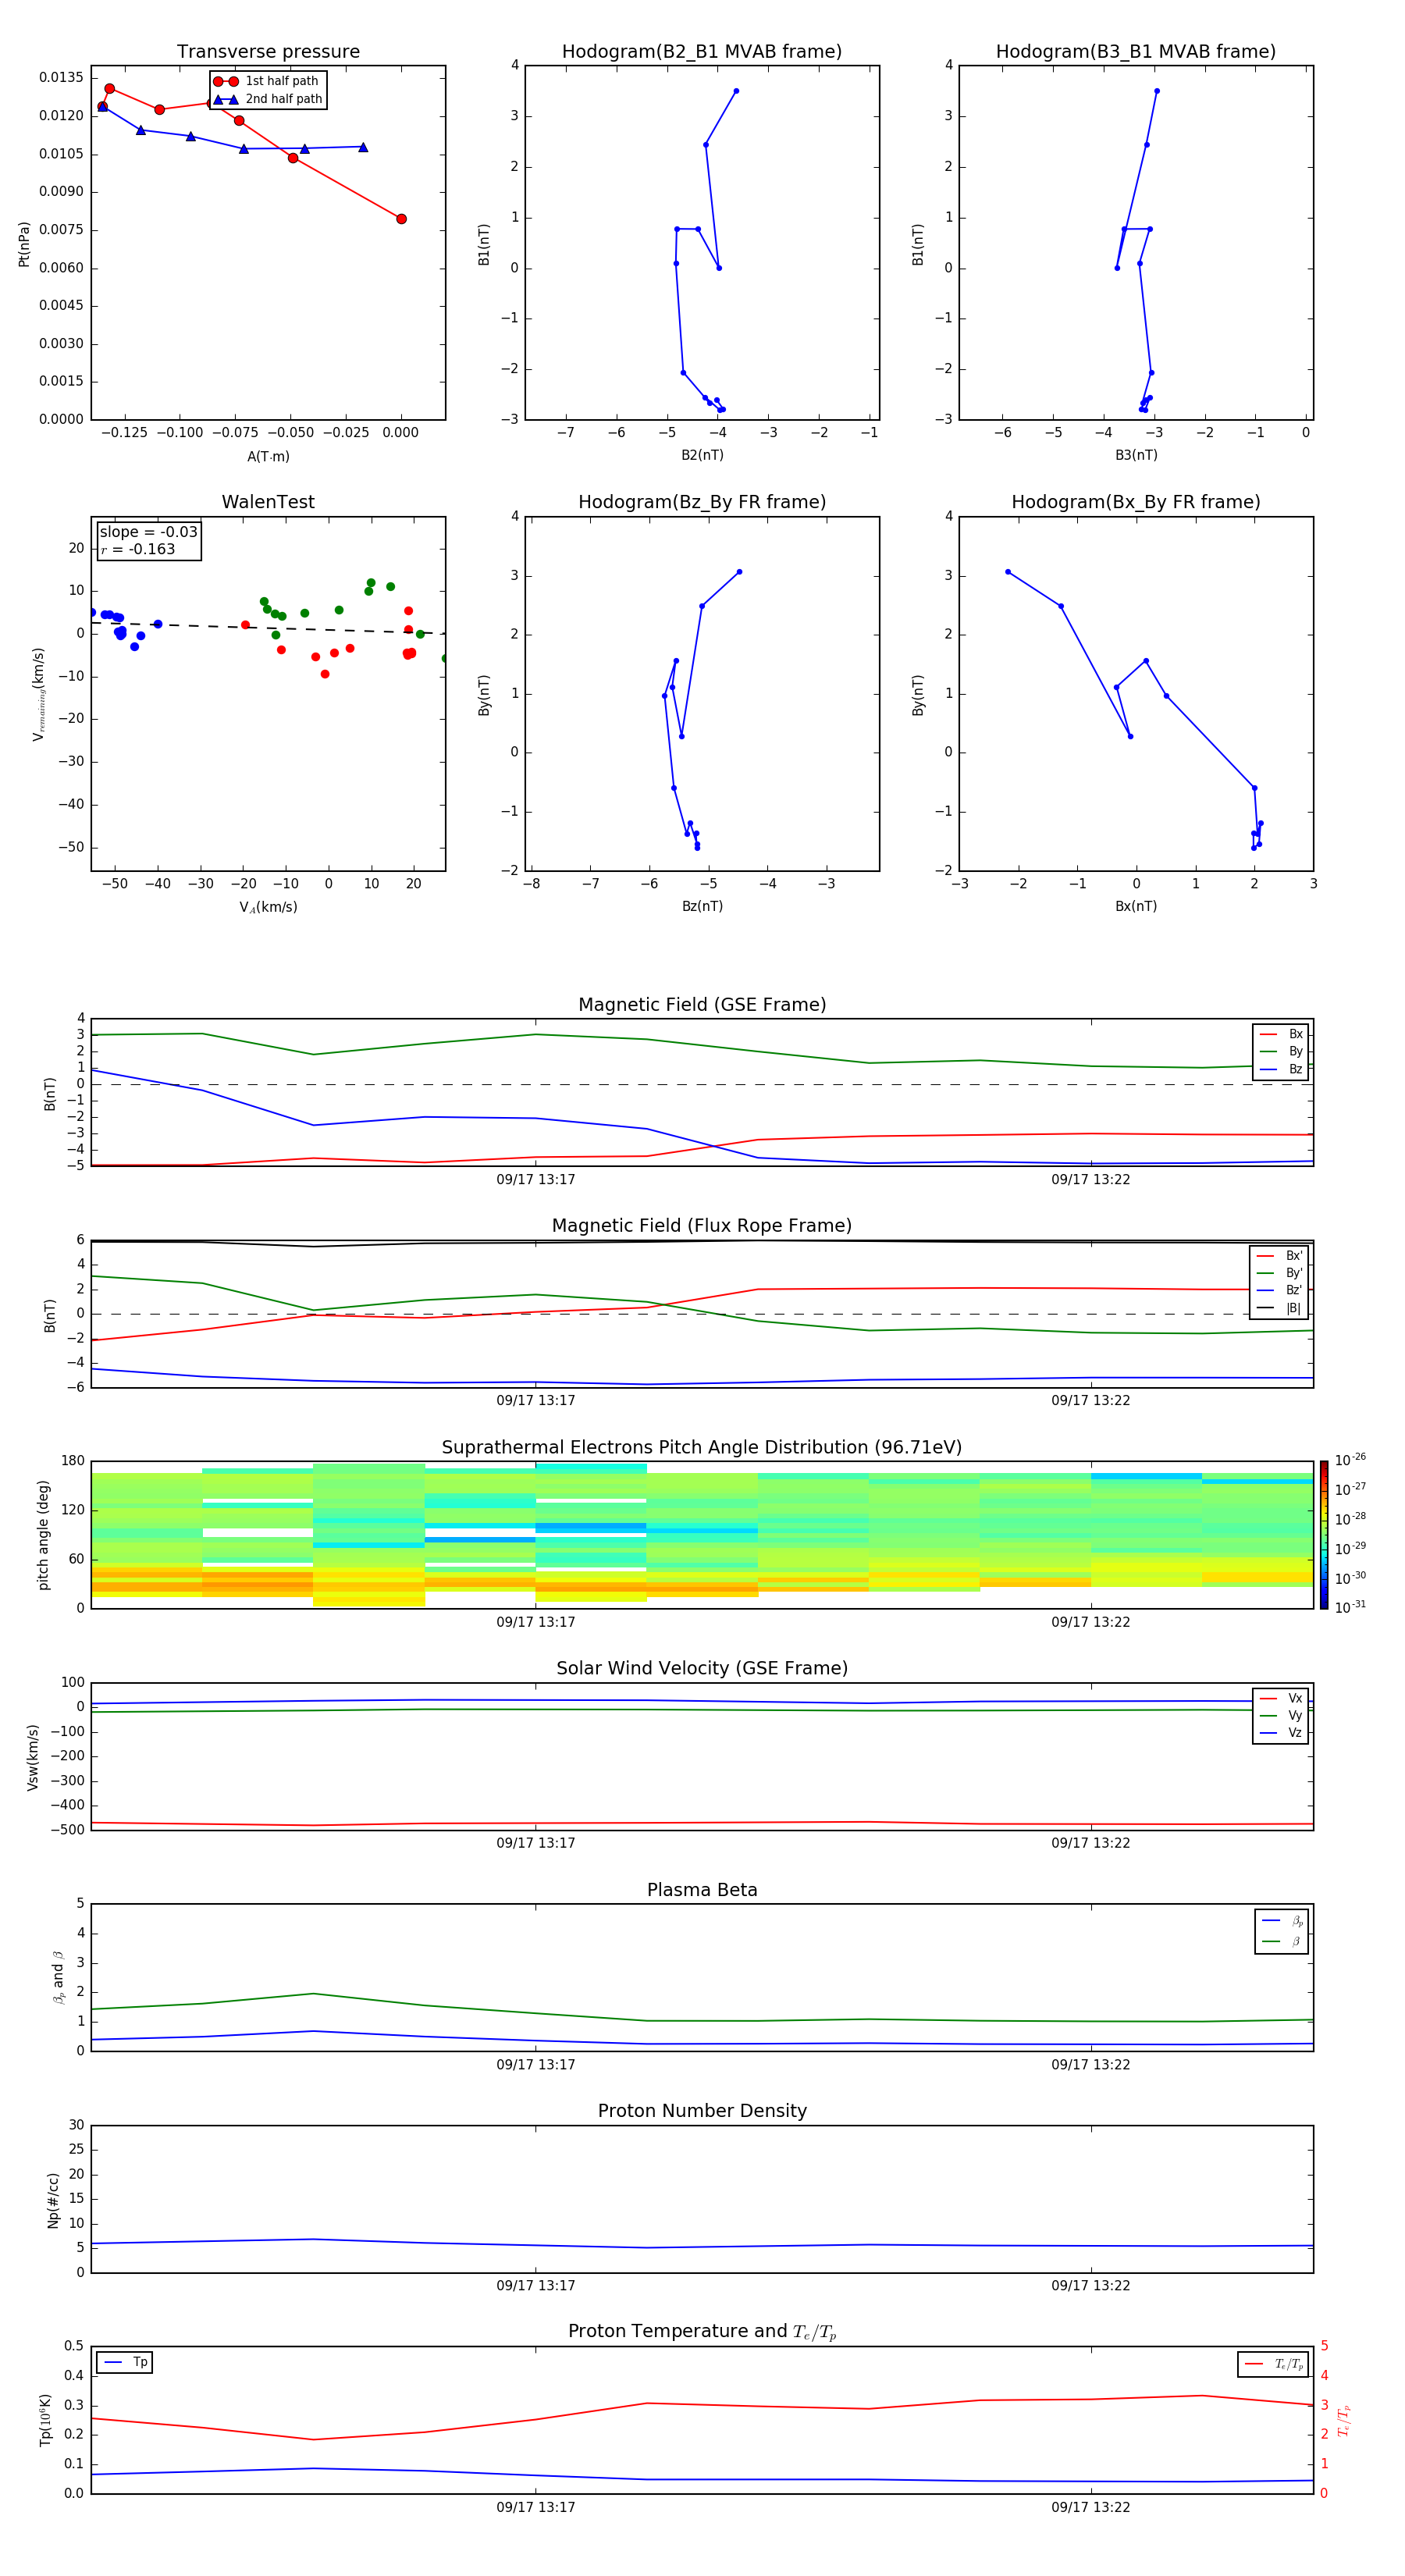Select the Suprathermal Electrons Pitch Angle Distribution title
The width and height of the screenshot is (1405, 2576).
[702, 1448]
